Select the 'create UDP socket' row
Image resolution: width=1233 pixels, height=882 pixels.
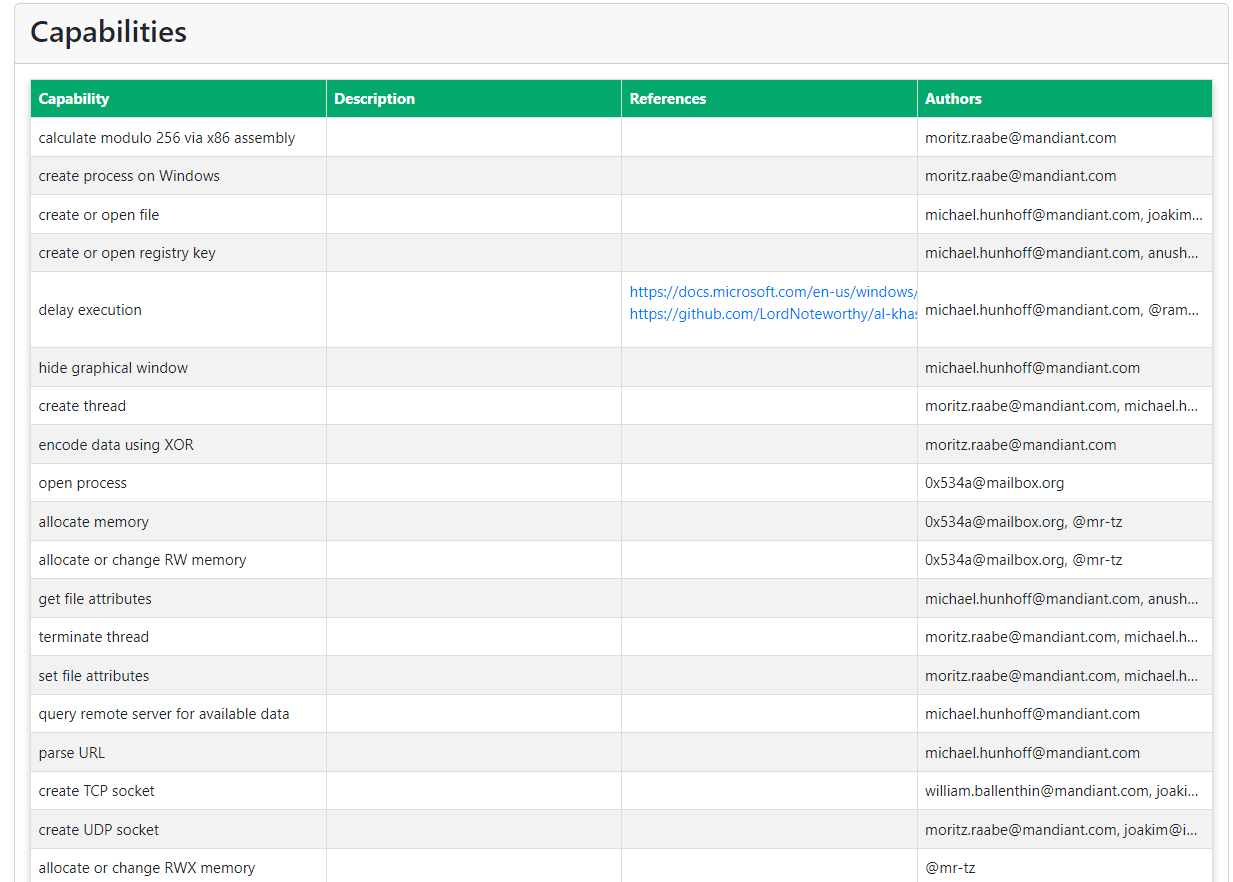tap(99, 830)
